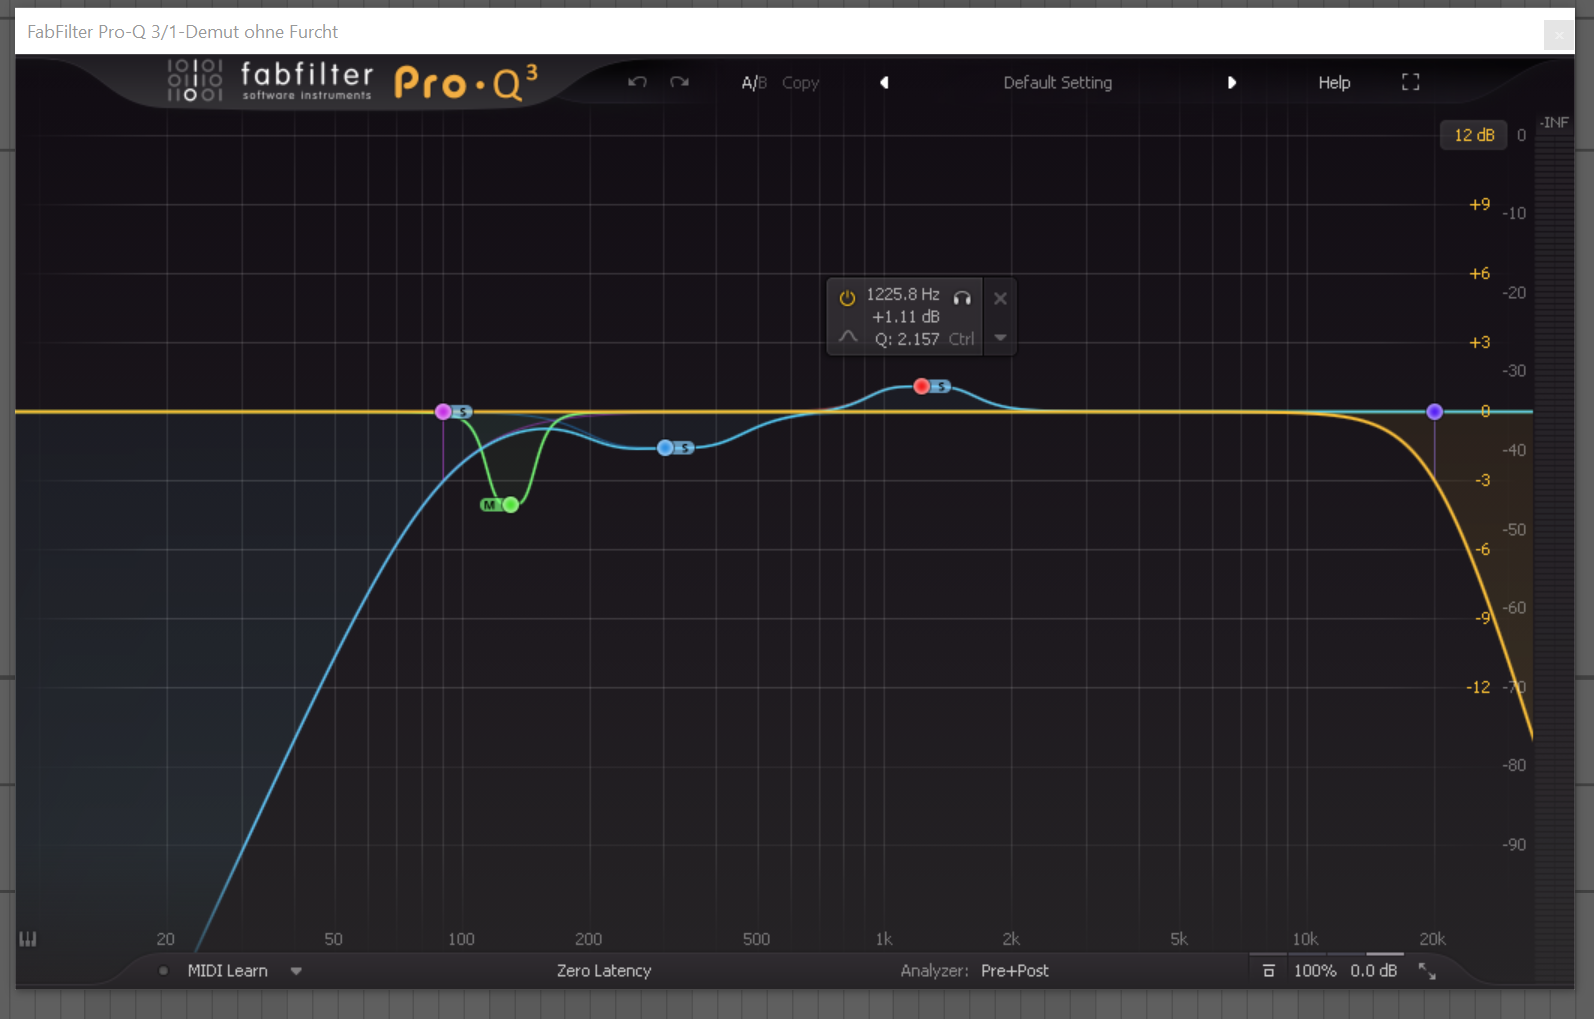Click the Copy button
The image size is (1594, 1019).
[800, 83]
